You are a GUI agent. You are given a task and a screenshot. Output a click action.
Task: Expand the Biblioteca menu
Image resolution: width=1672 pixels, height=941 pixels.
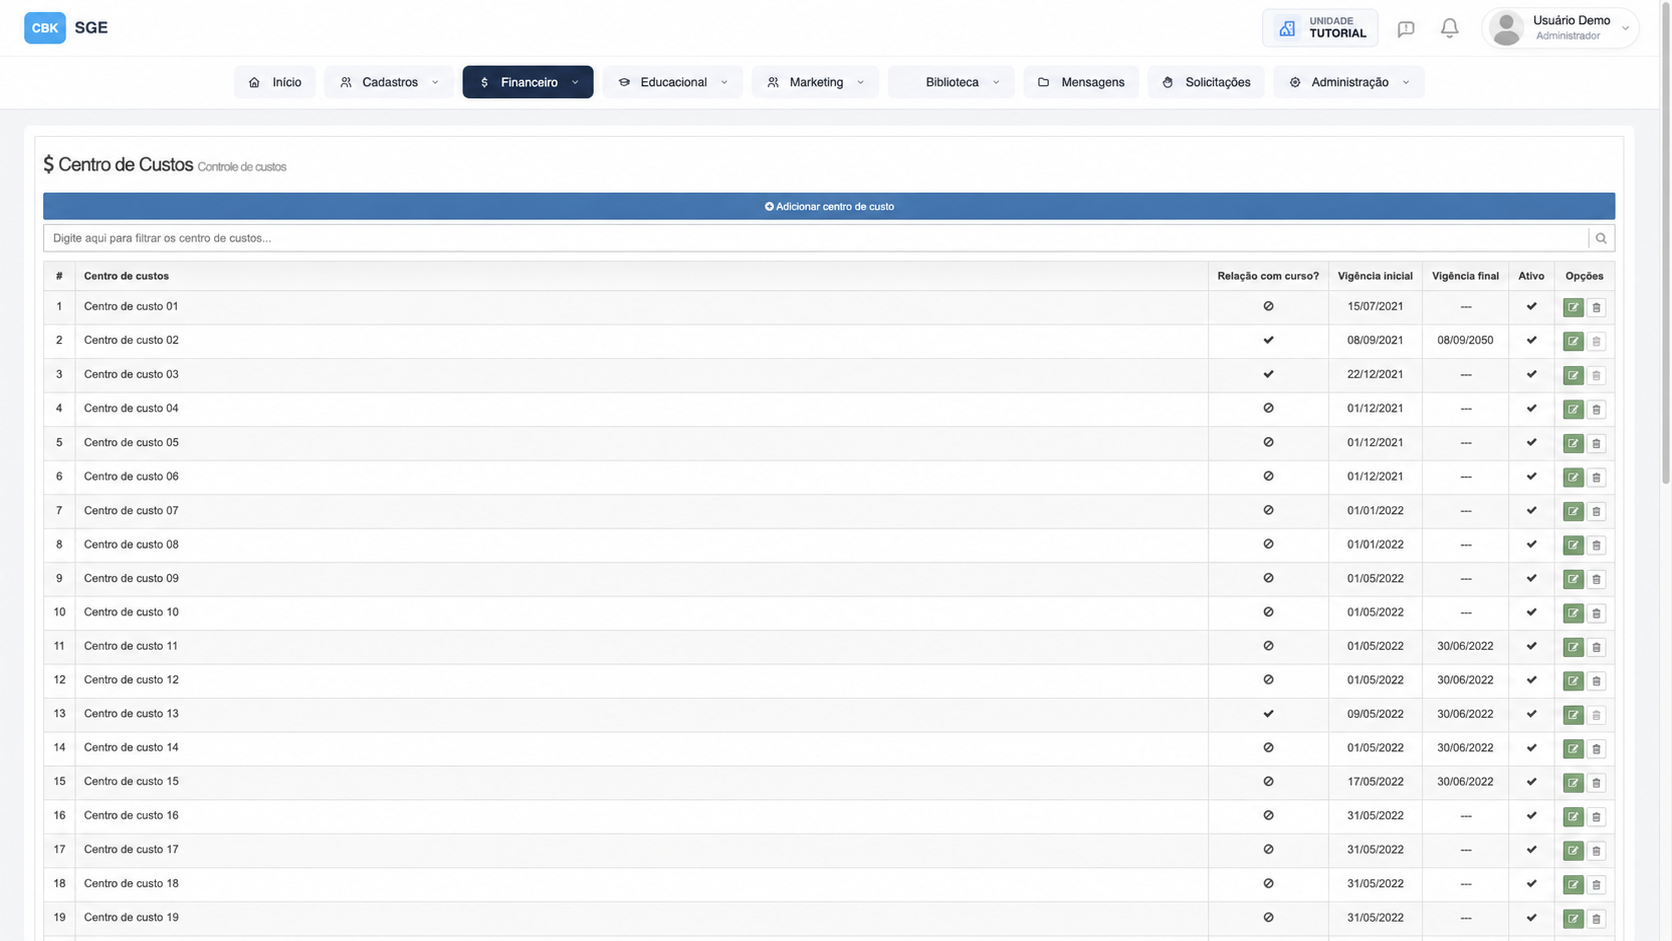[951, 82]
